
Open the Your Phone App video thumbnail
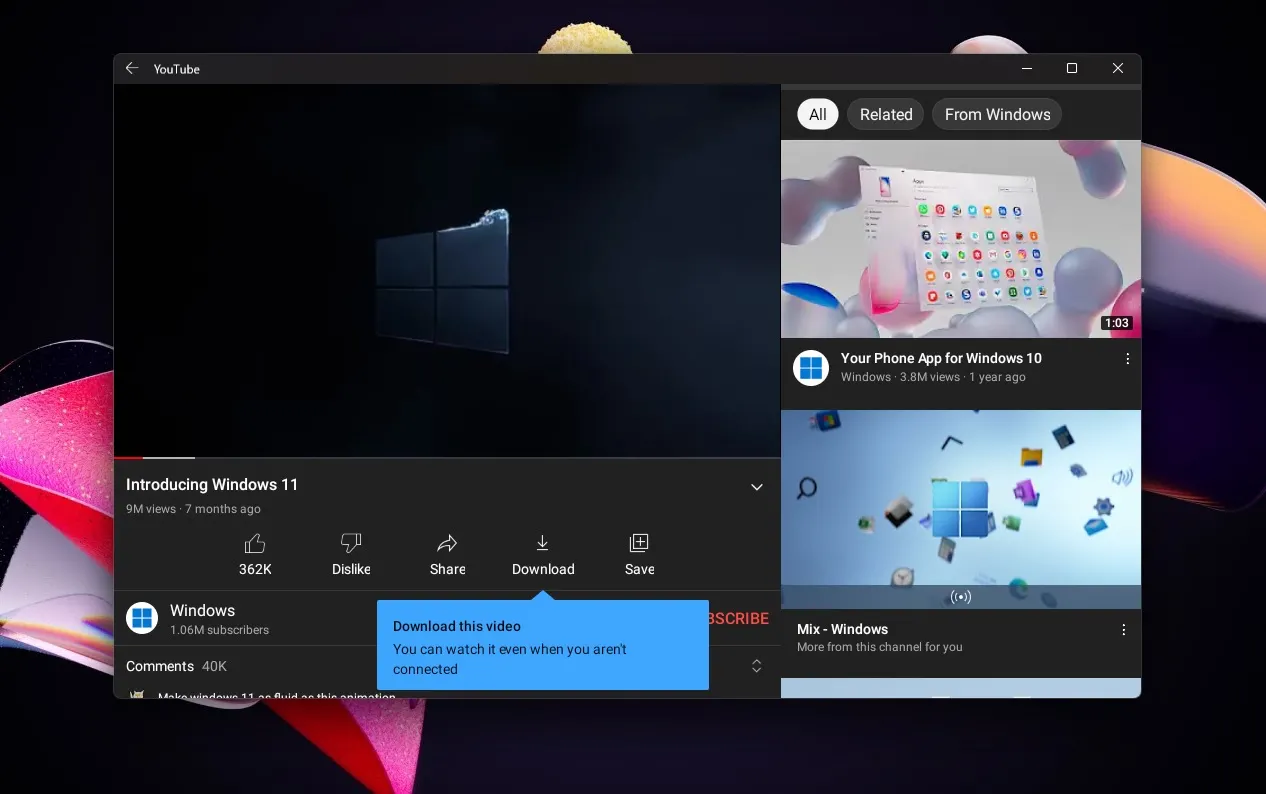tap(960, 239)
